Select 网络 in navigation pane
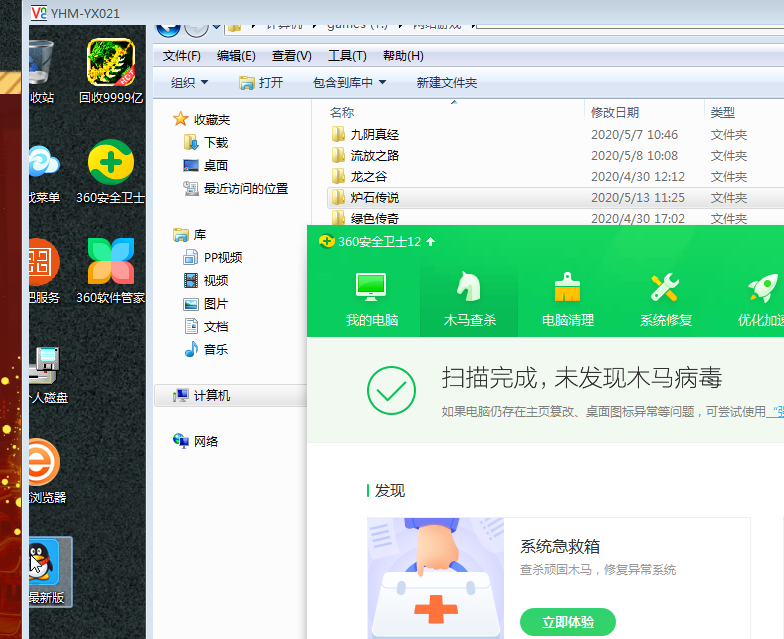The image size is (784, 639). point(195,442)
